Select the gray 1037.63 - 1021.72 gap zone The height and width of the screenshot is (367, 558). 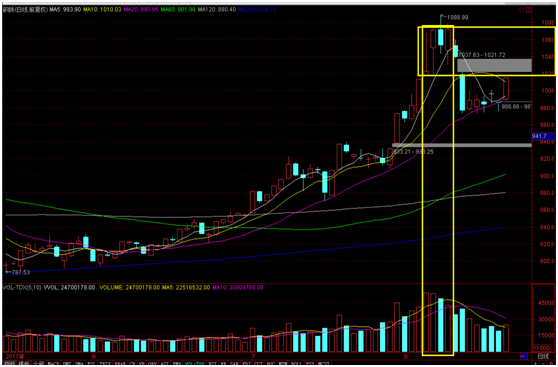(495, 65)
